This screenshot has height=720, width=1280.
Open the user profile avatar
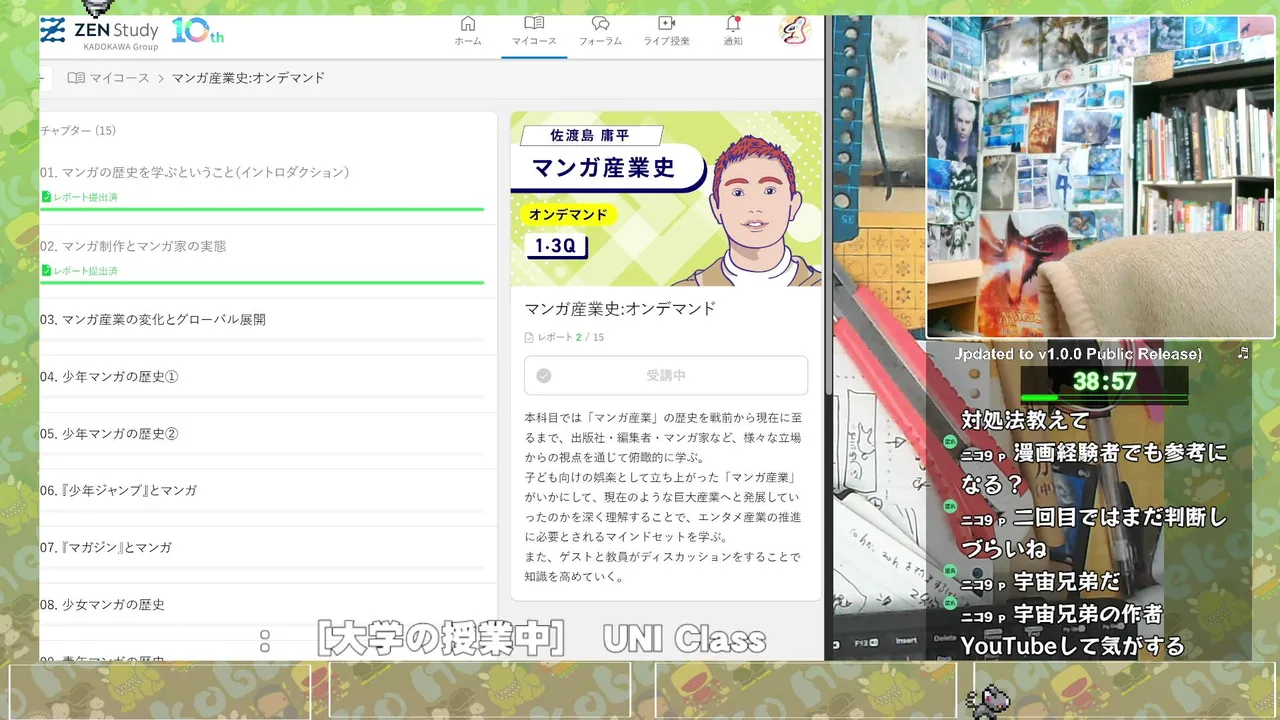tap(795, 30)
